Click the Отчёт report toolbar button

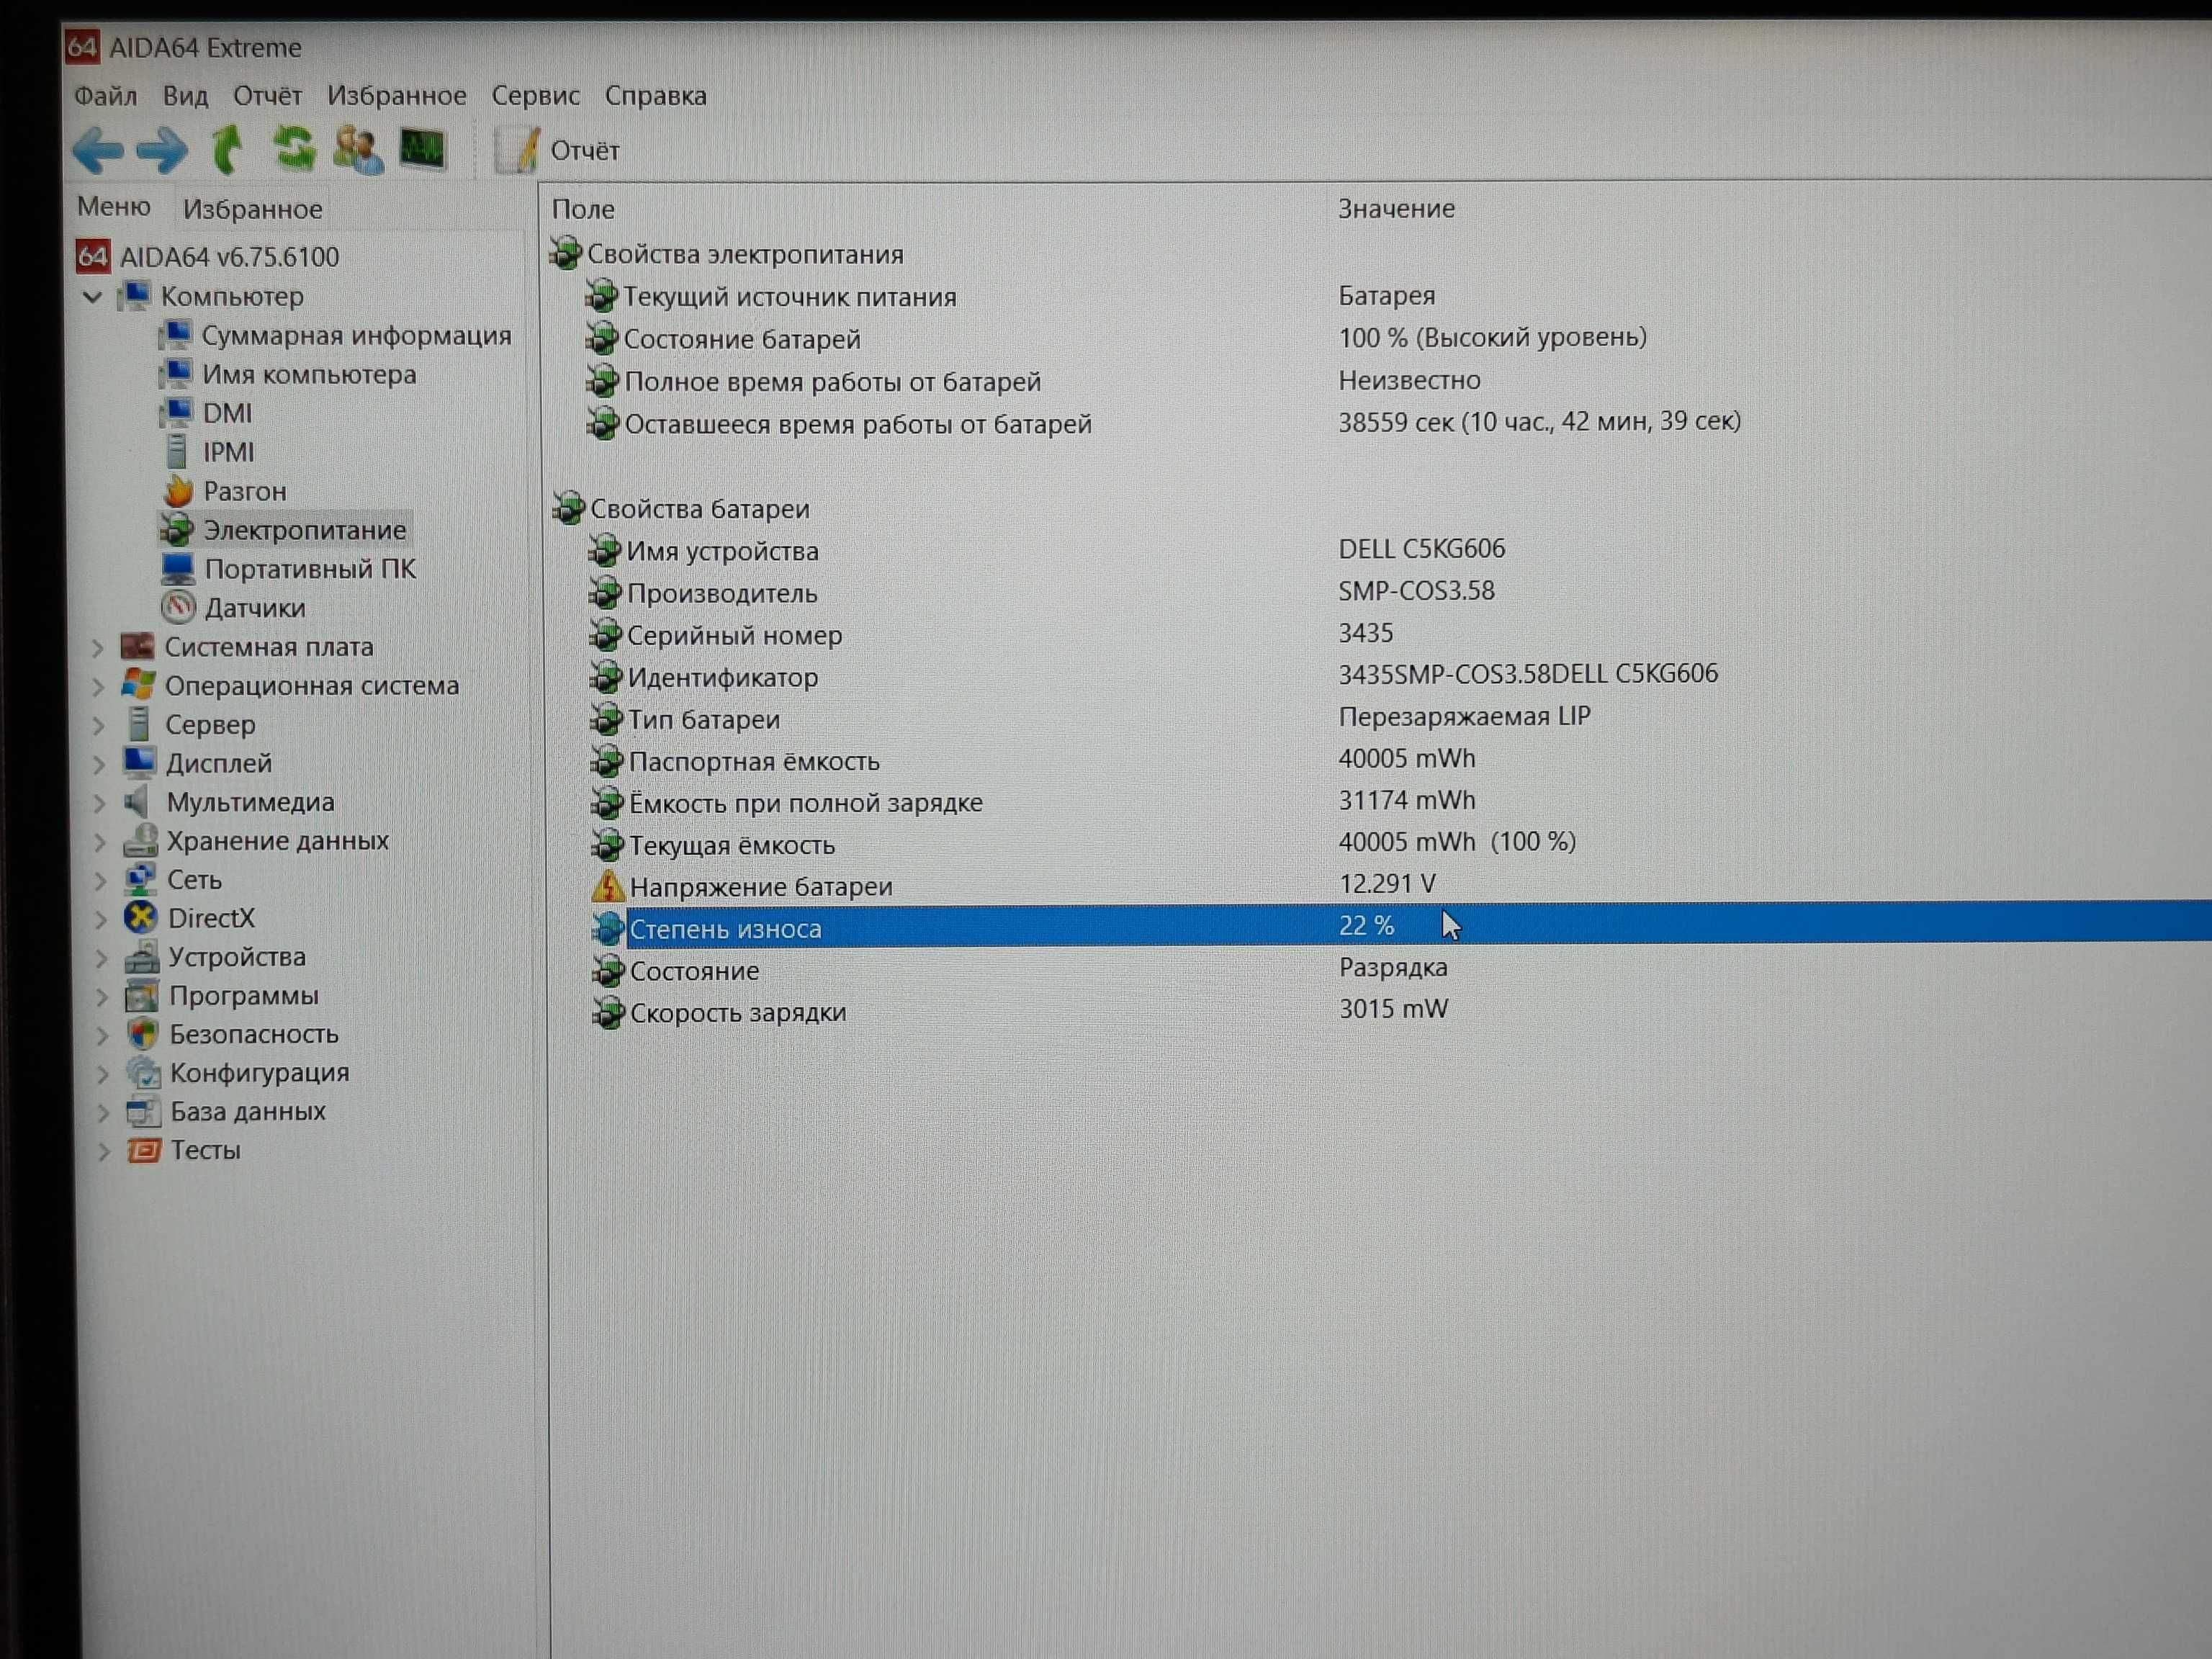[558, 151]
